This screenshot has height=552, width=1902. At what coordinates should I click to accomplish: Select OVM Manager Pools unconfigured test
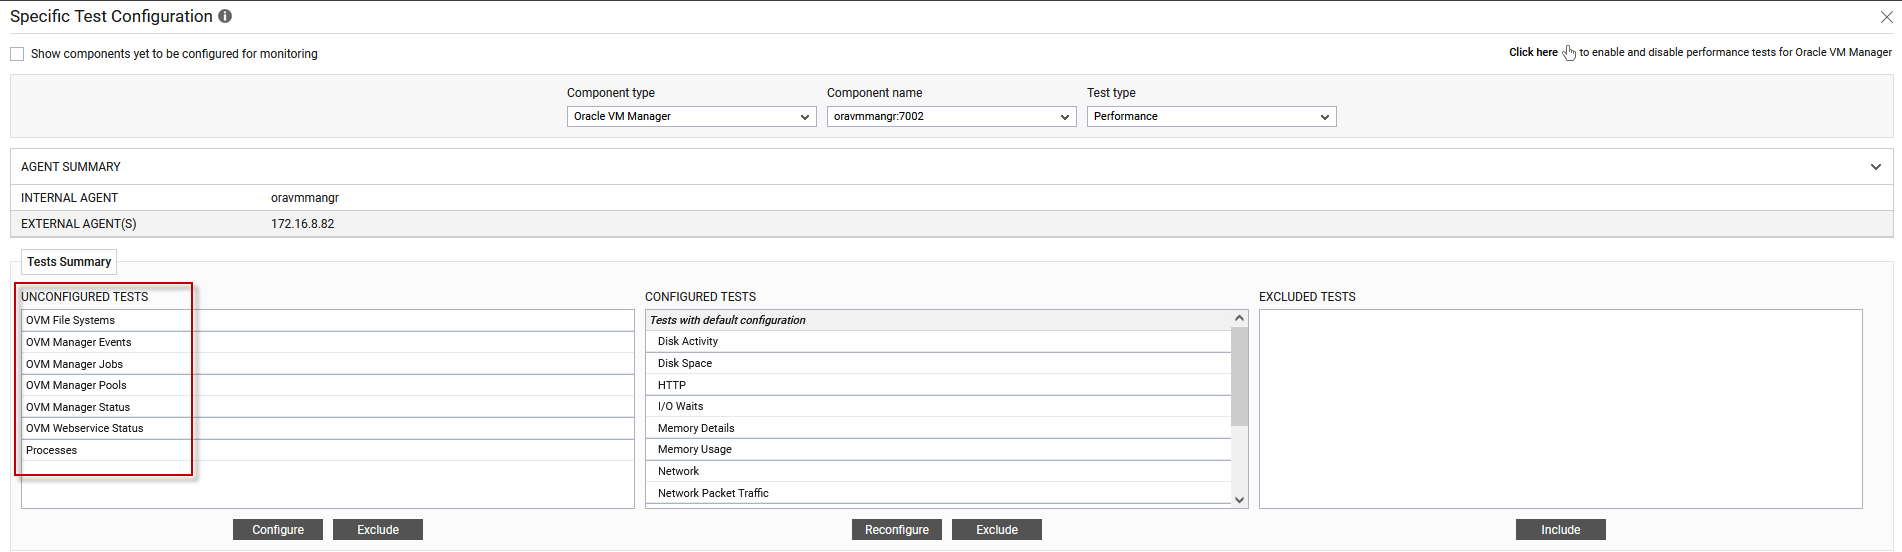point(328,385)
